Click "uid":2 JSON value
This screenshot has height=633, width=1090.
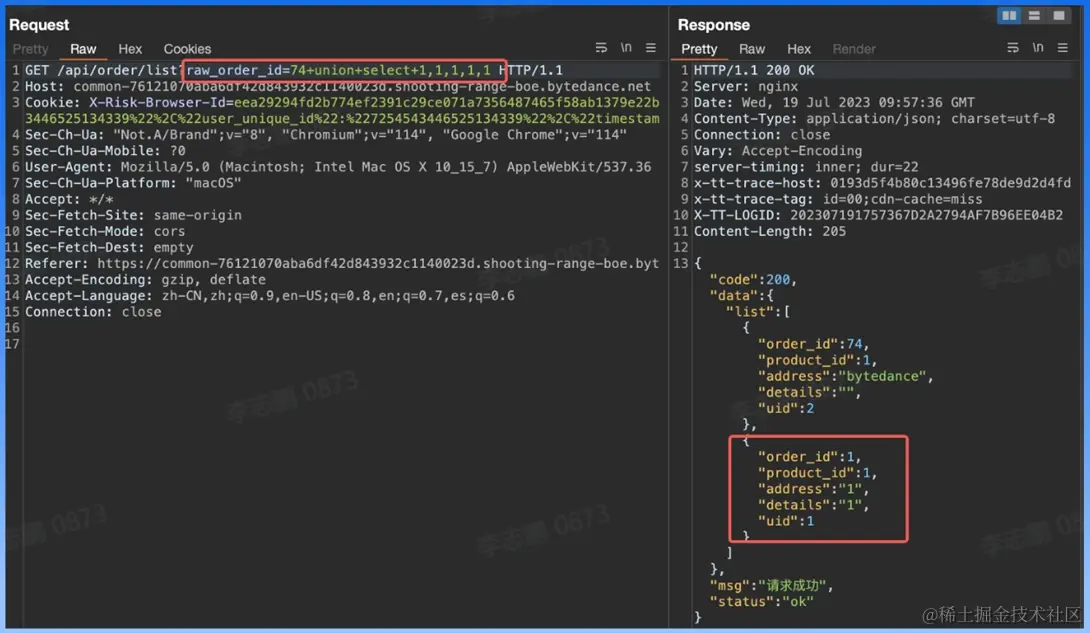(x=786, y=408)
